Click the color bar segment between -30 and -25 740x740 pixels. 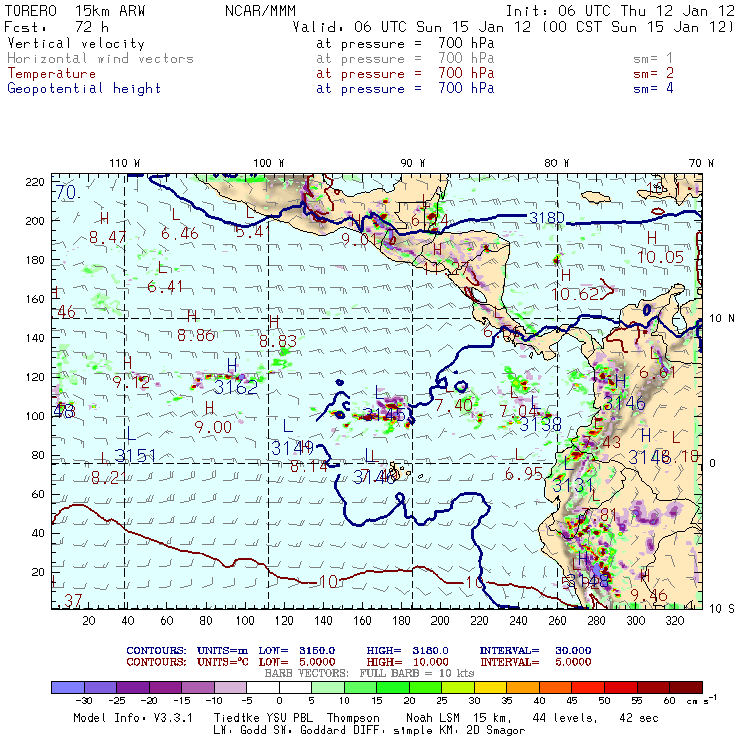pos(101,688)
